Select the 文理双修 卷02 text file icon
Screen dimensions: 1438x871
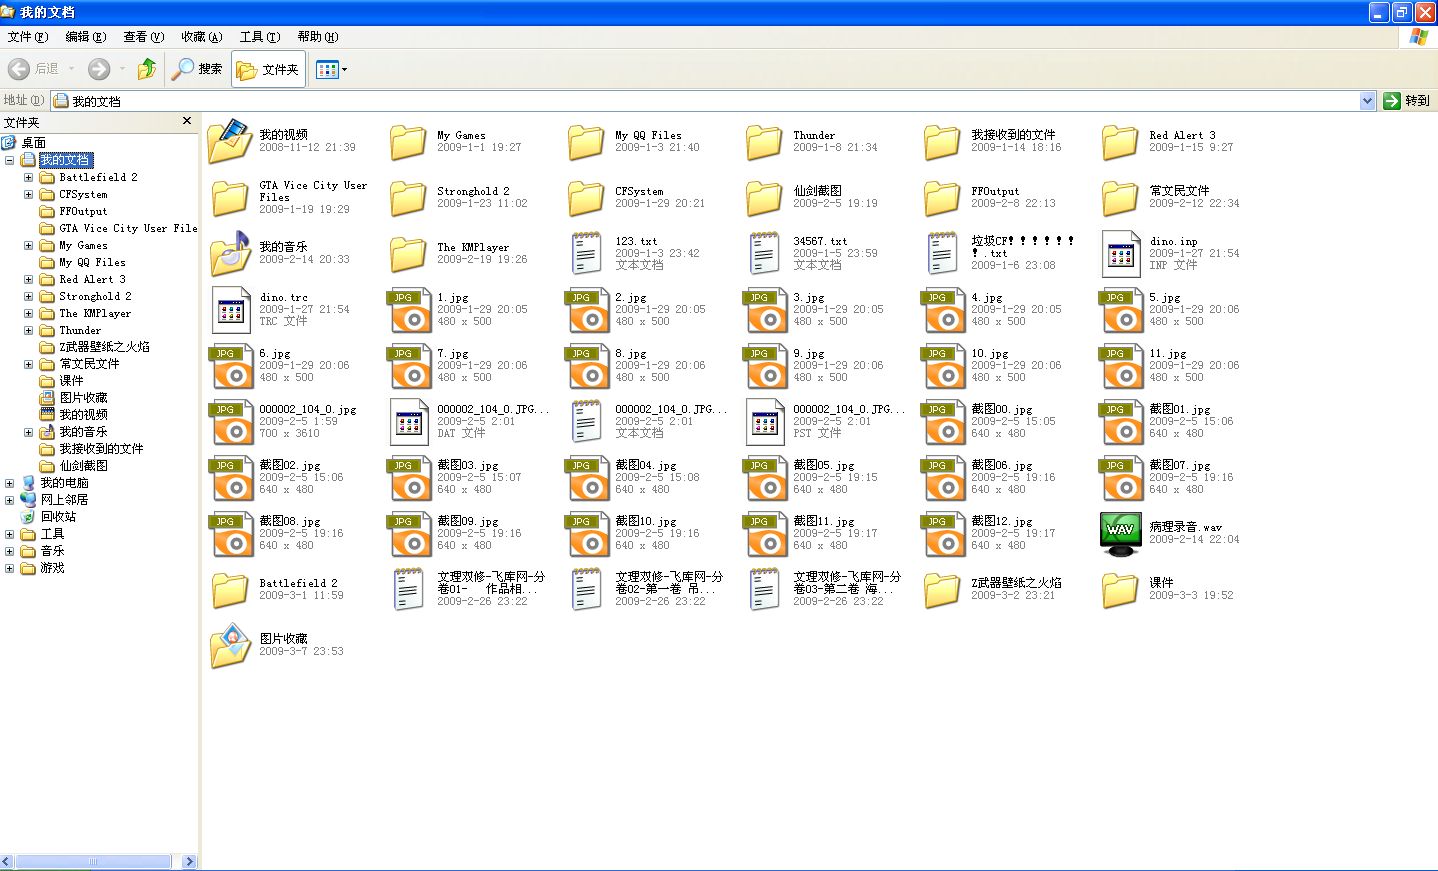point(586,589)
